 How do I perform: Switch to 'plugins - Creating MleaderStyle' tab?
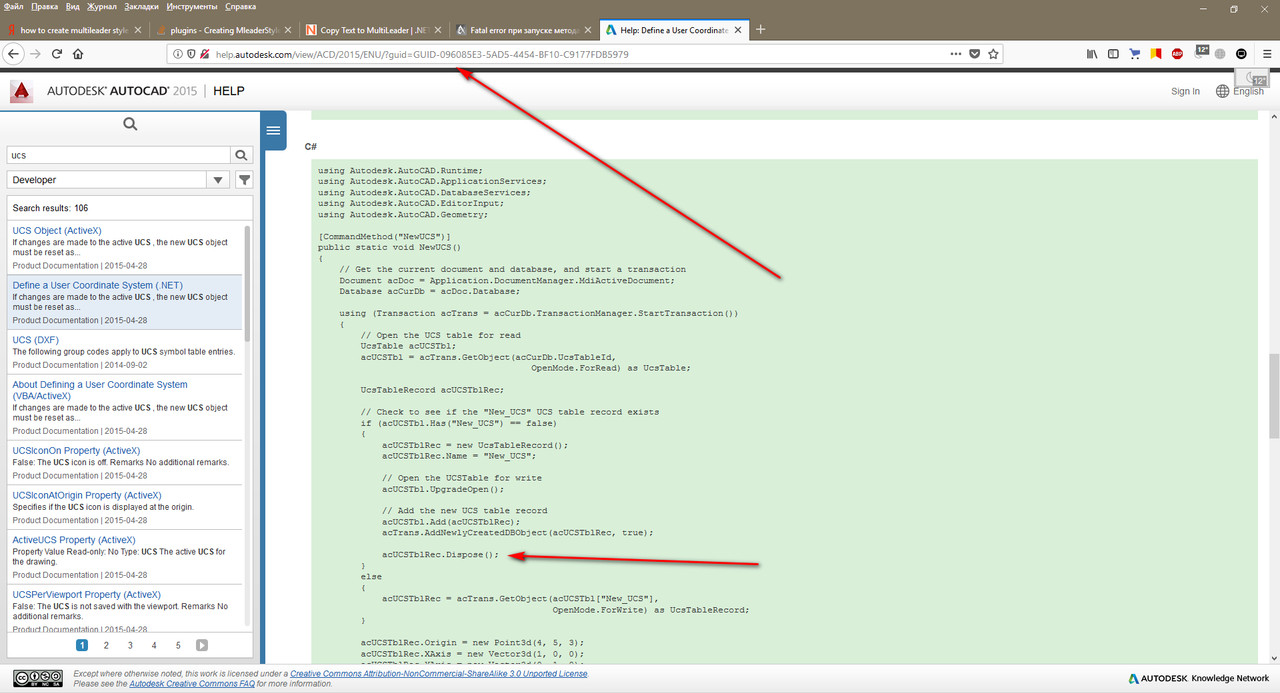(223, 30)
